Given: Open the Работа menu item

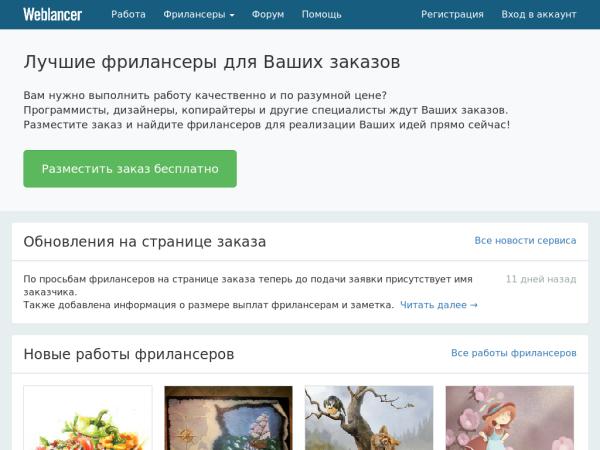Looking at the screenshot, I should [128, 15].
